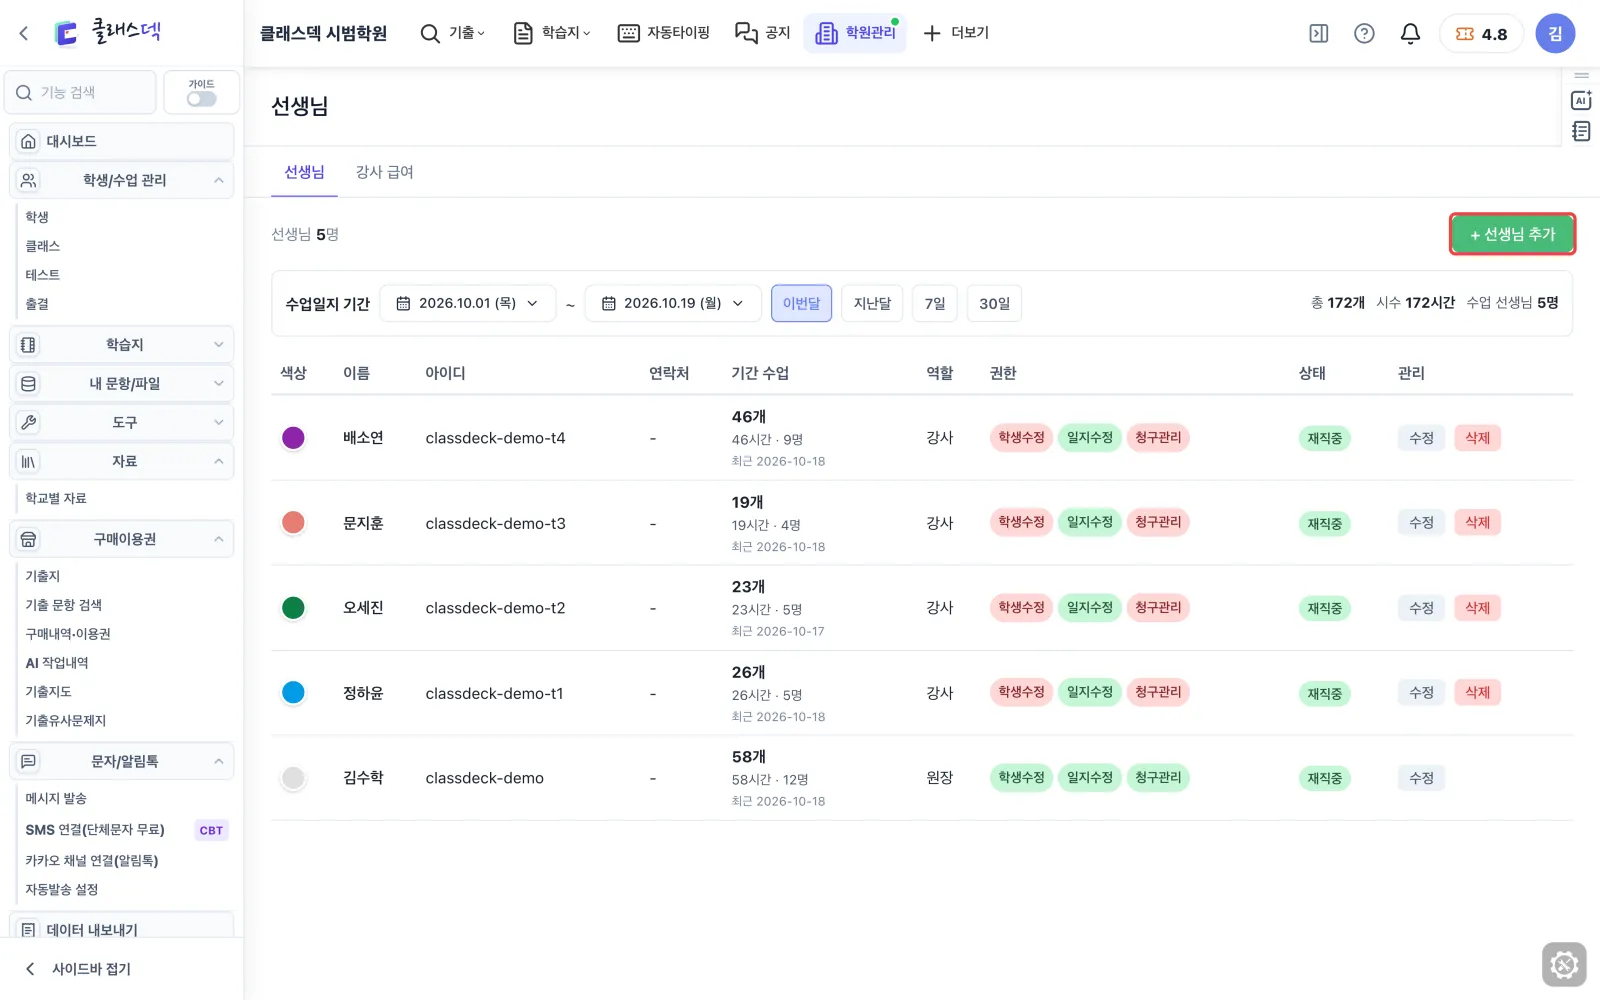Open the 대시보드 home icon item

[x=121, y=141]
